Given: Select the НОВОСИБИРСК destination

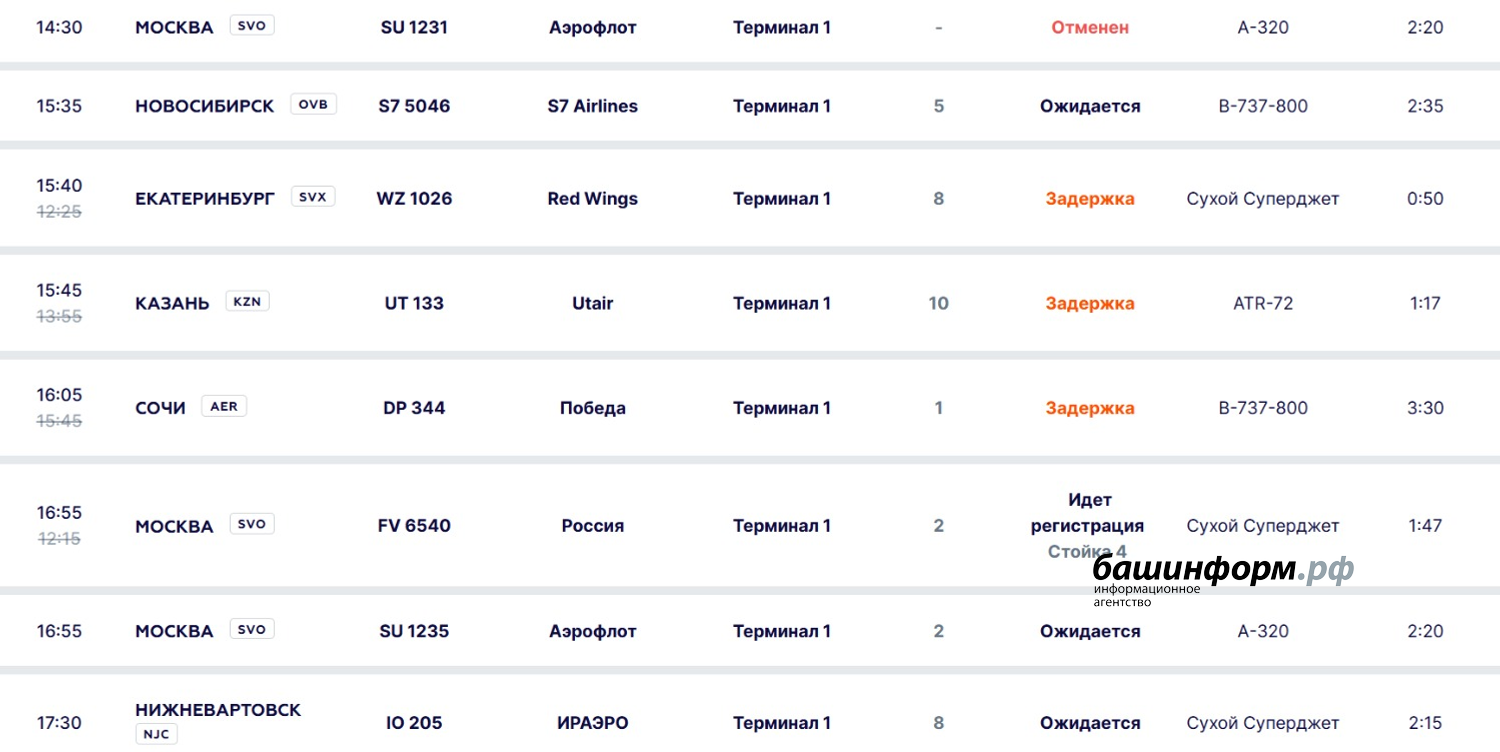Looking at the screenshot, I should pyautogui.click(x=204, y=106).
